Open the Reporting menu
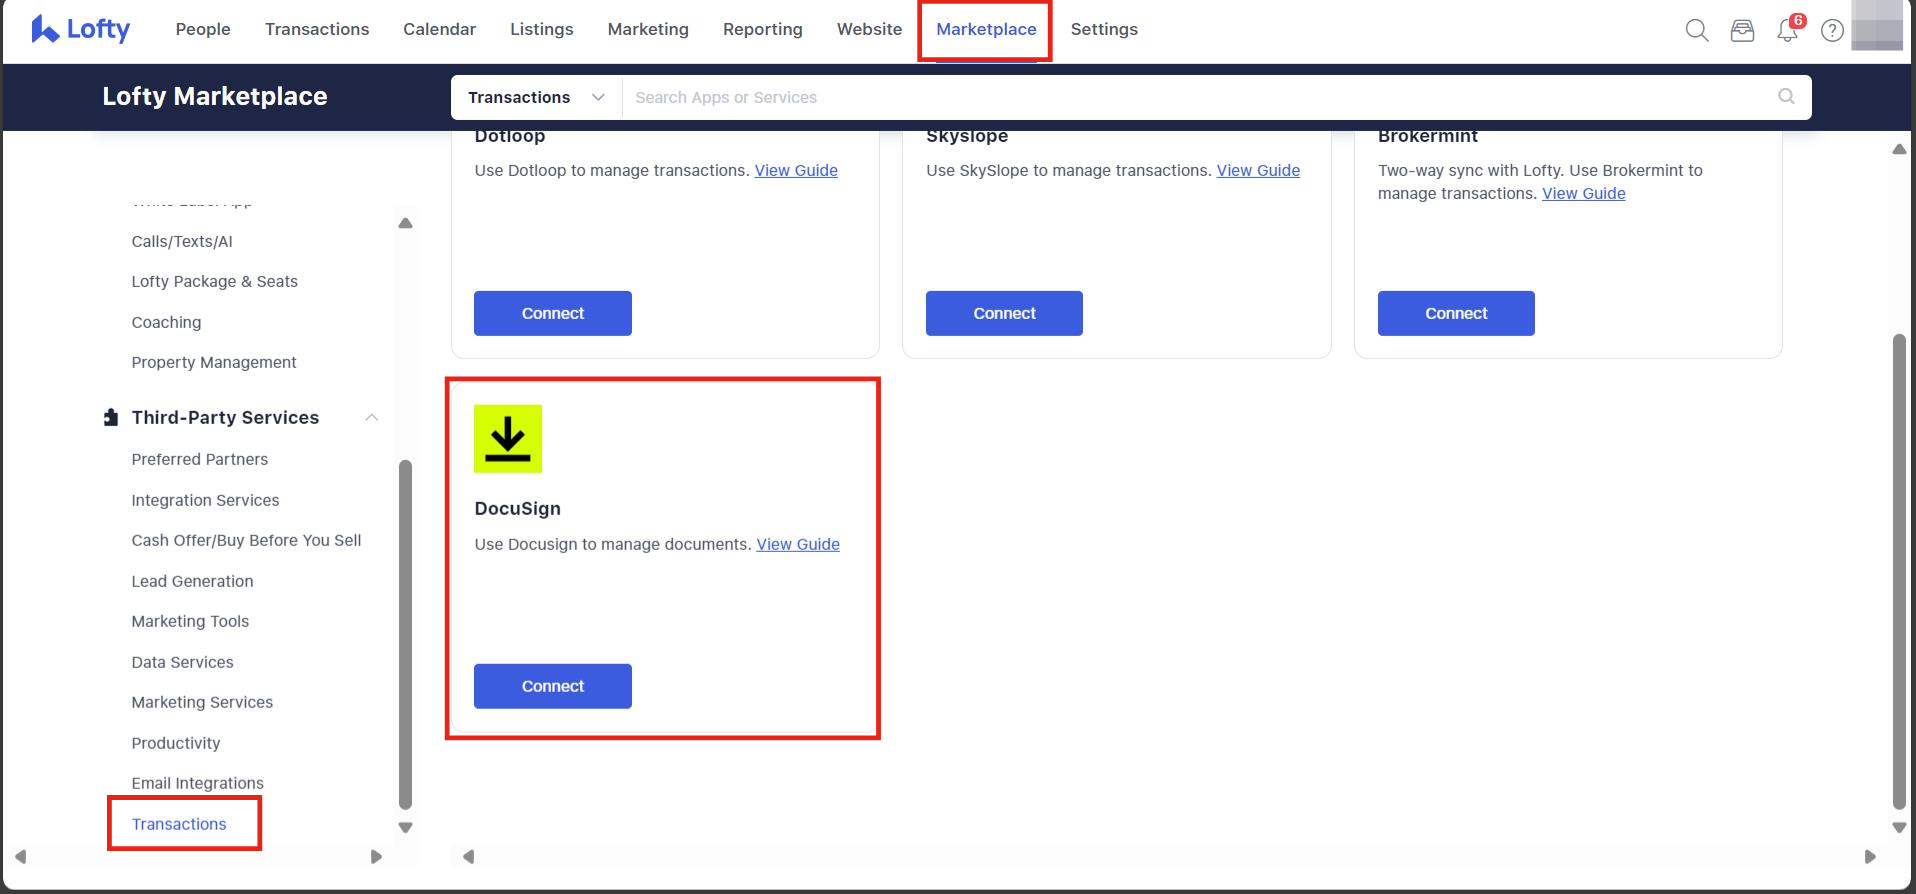 coord(763,29)
